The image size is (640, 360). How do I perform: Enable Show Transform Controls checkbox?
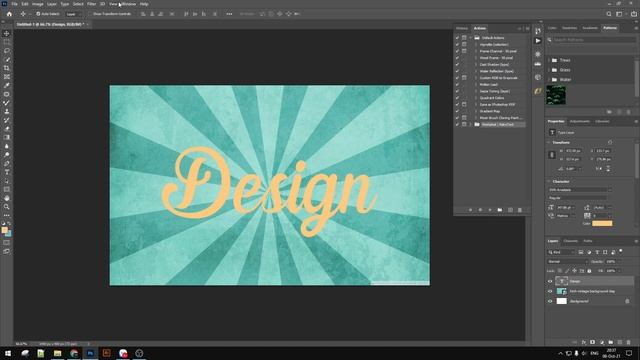[91, 14]
